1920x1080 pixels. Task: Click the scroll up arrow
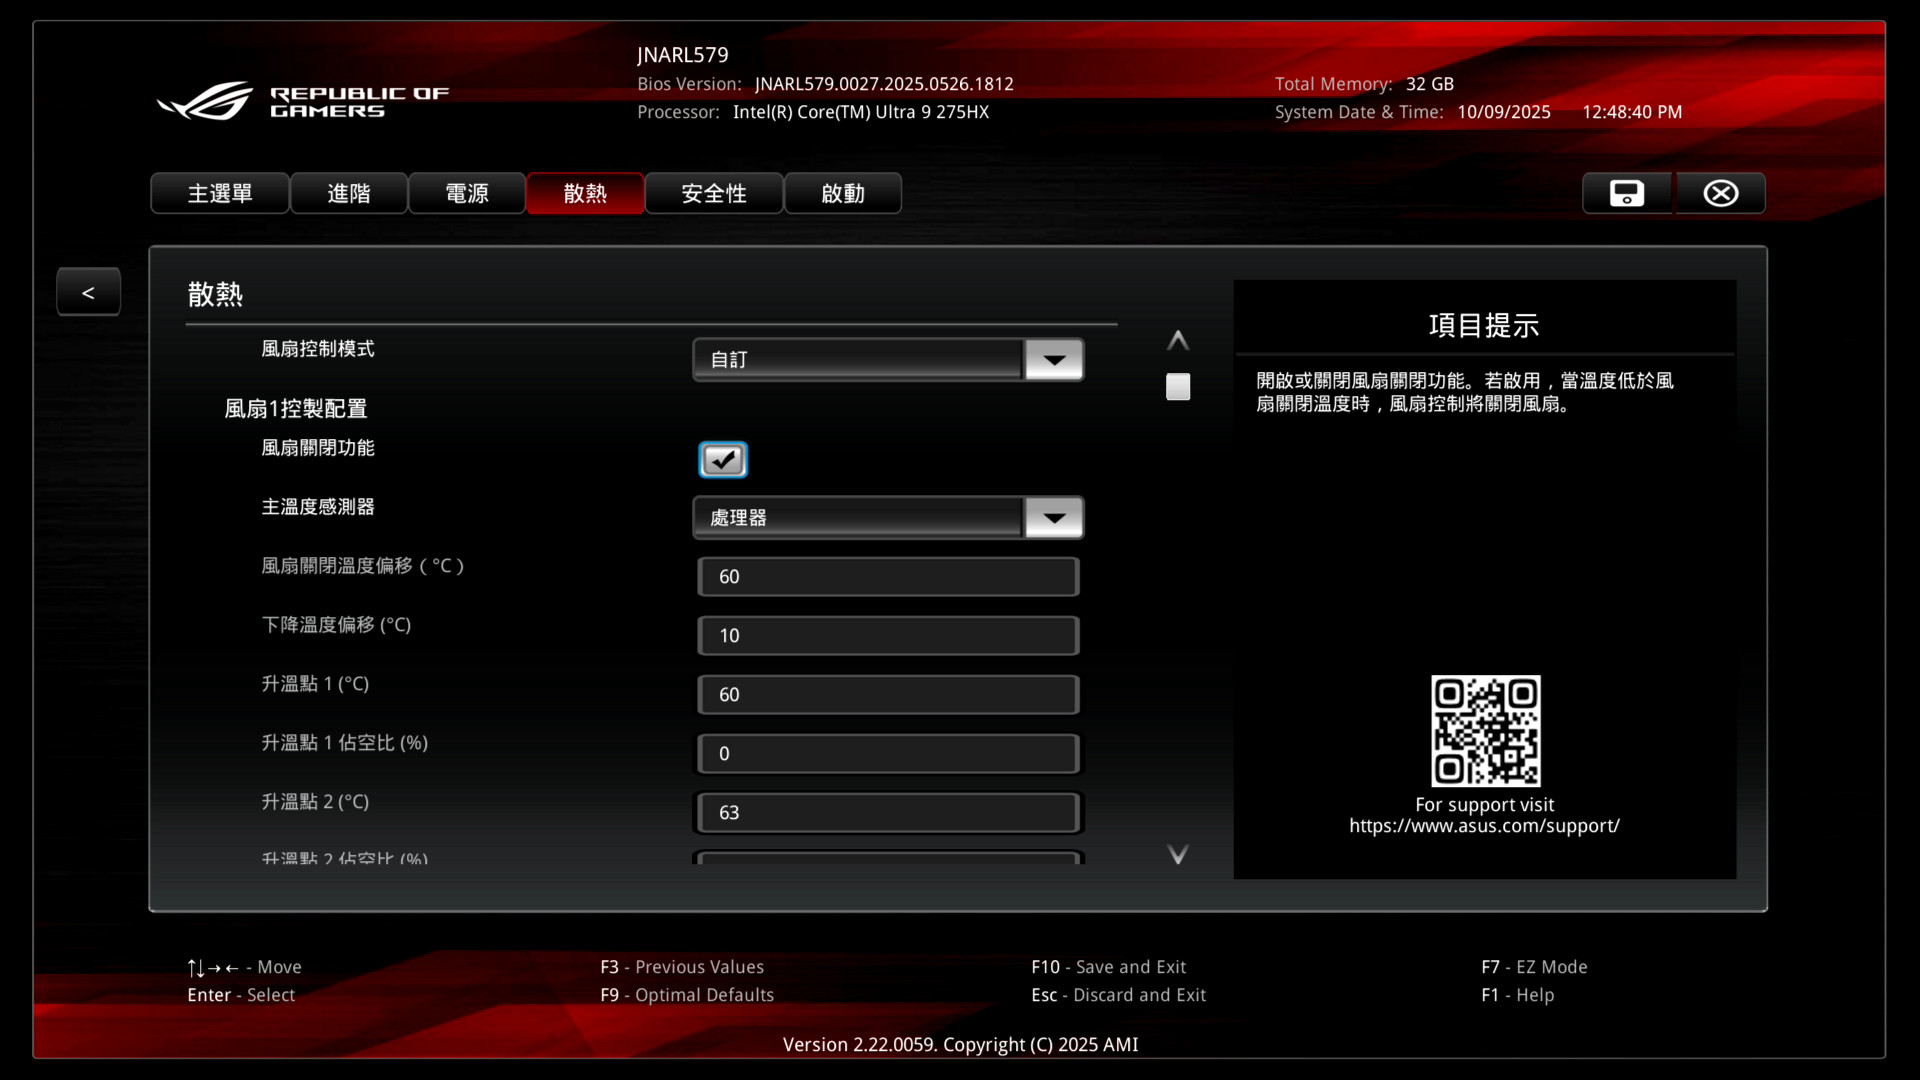[1177, 341]
